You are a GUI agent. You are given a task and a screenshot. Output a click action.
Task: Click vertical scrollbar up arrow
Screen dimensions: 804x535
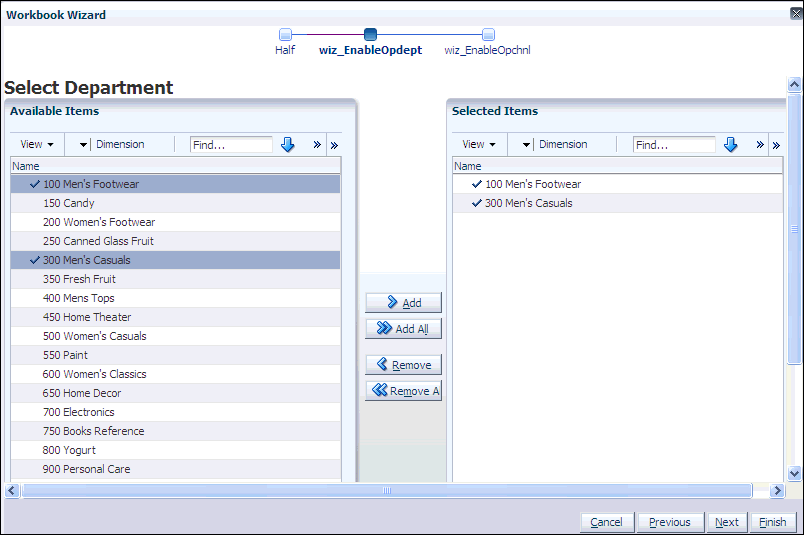tap(794, 84)
